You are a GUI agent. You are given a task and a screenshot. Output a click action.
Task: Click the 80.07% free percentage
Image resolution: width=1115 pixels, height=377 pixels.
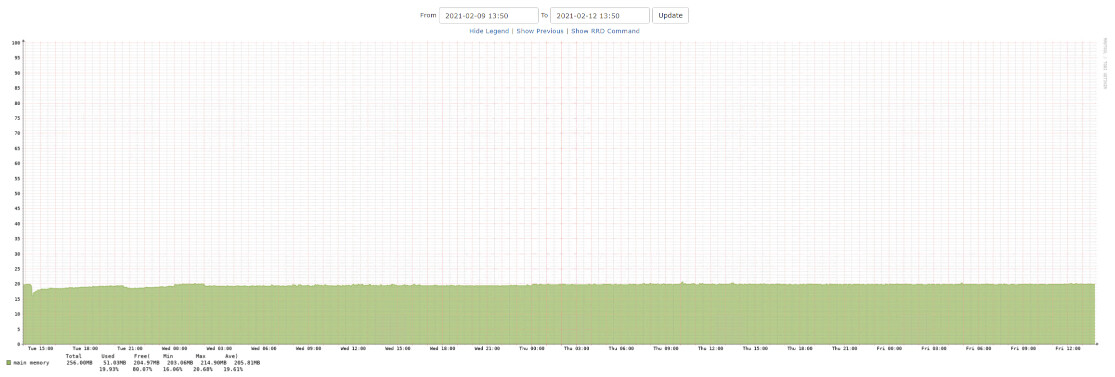(142, 369)
